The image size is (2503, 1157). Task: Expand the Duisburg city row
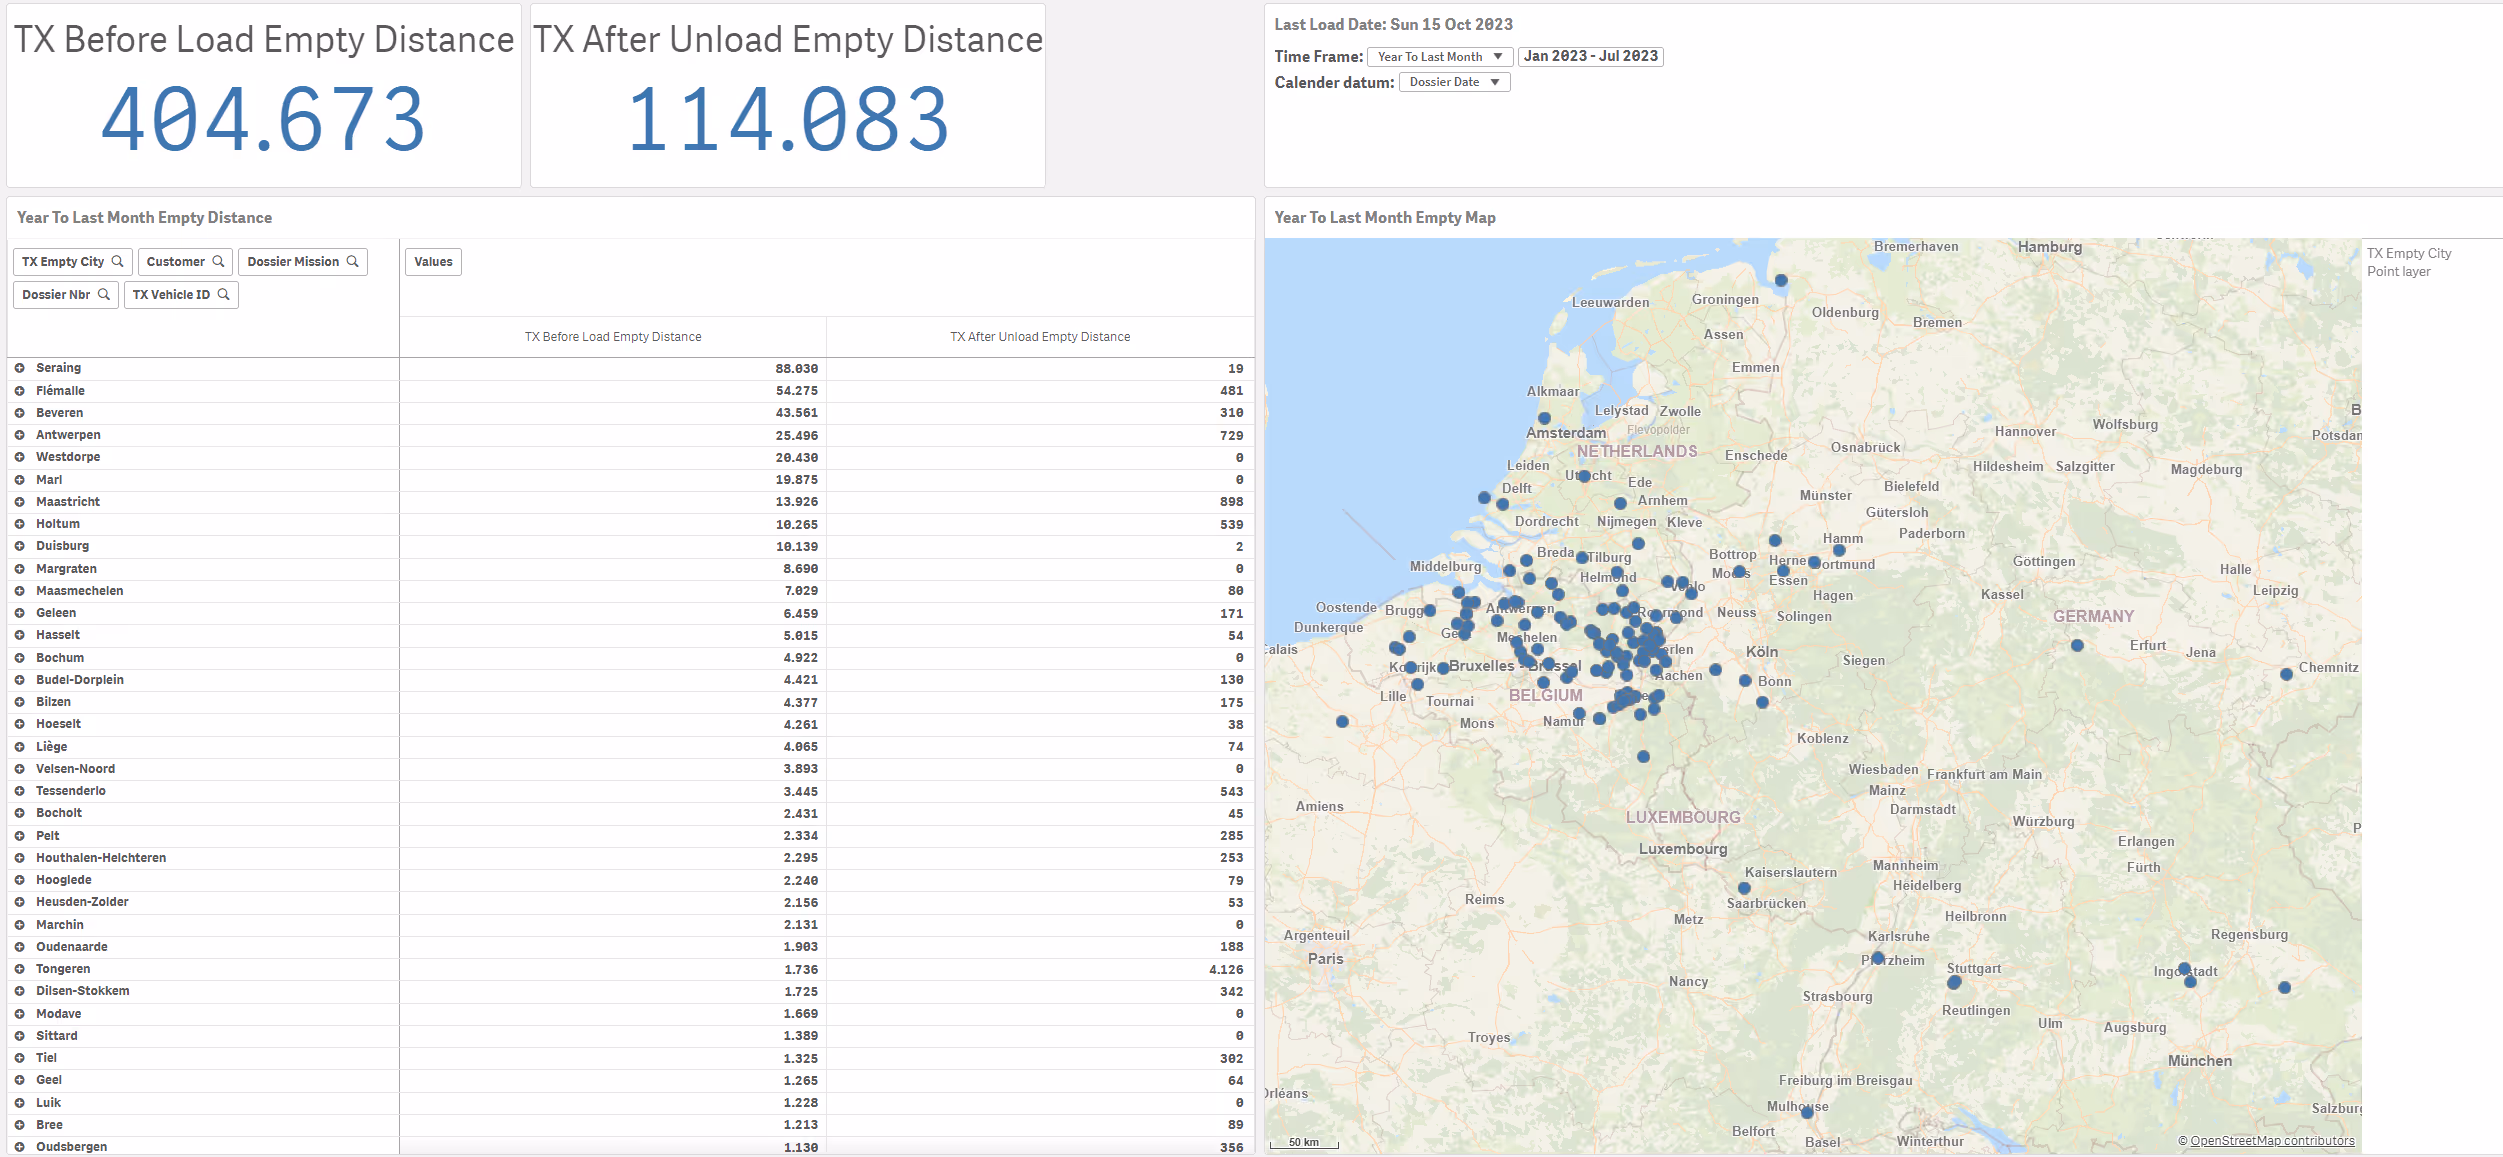click(19, 546)
